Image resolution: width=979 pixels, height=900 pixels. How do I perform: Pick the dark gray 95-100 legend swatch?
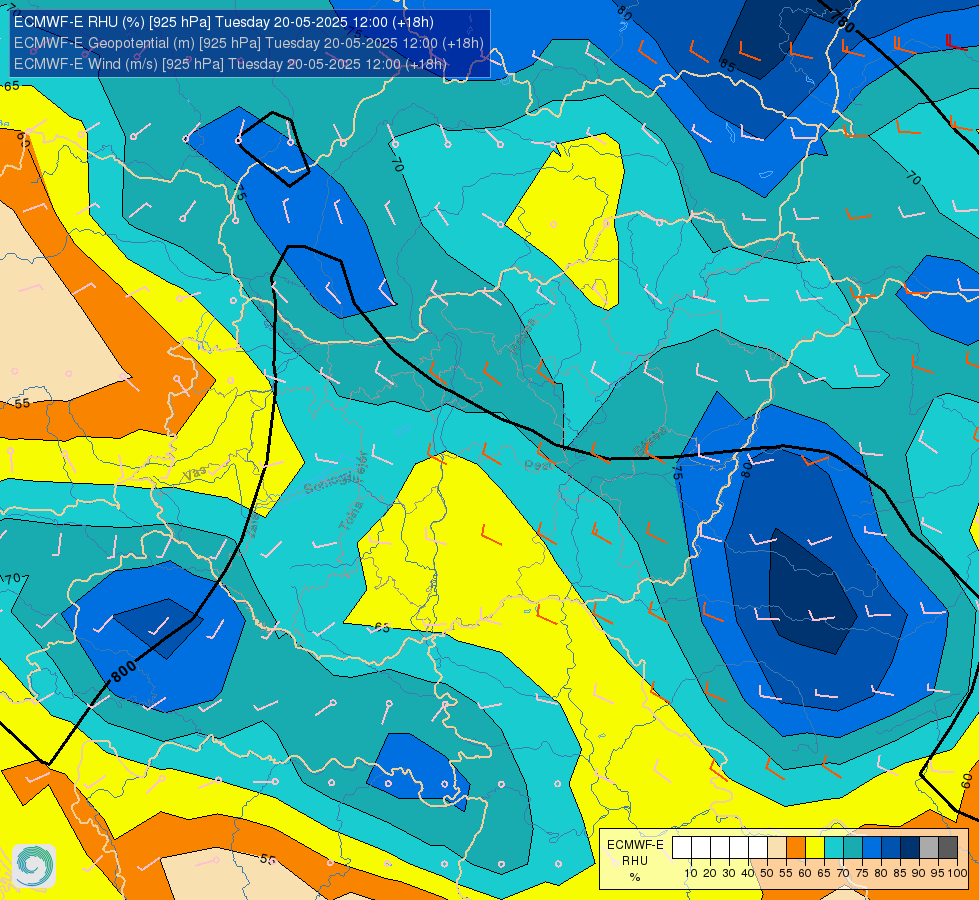point(948,848)
